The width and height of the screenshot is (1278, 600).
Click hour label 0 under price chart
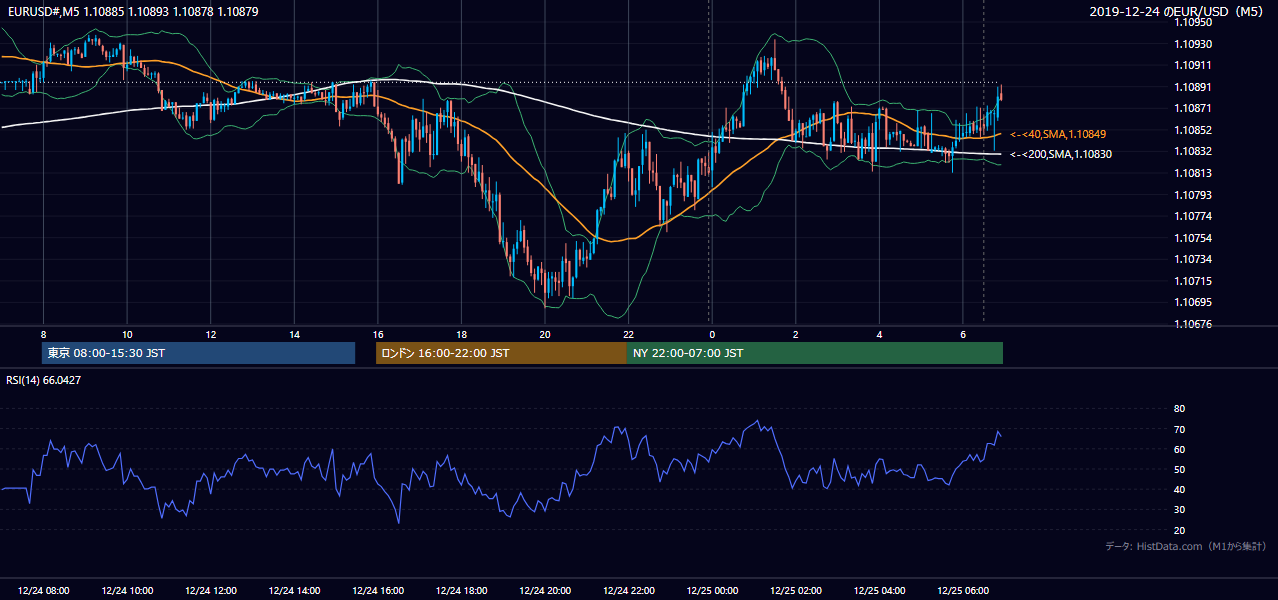click(x=712, y=334)
